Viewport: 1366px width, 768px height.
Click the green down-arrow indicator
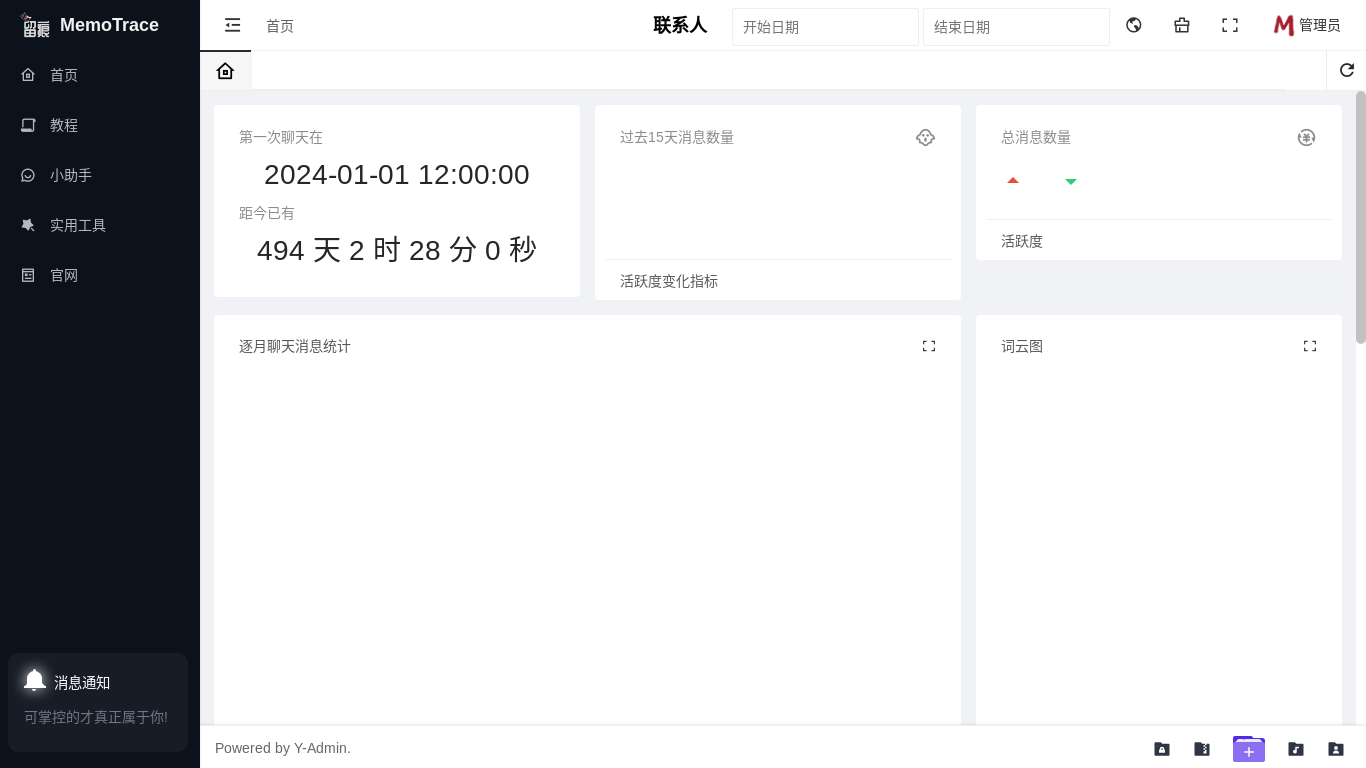point(1071,182)
